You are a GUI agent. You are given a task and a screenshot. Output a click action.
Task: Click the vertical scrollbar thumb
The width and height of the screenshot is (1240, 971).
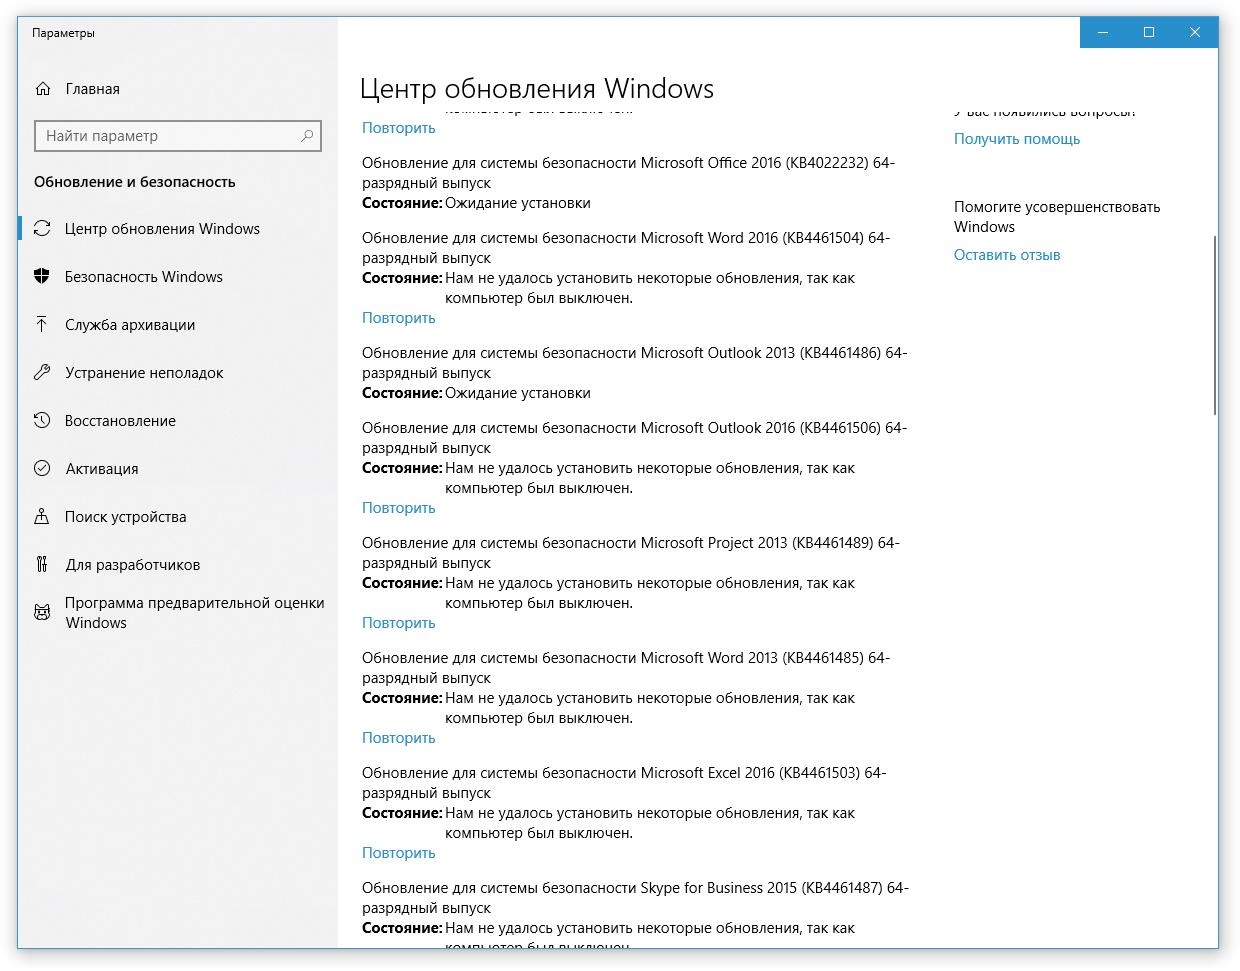coord(1215,325)
